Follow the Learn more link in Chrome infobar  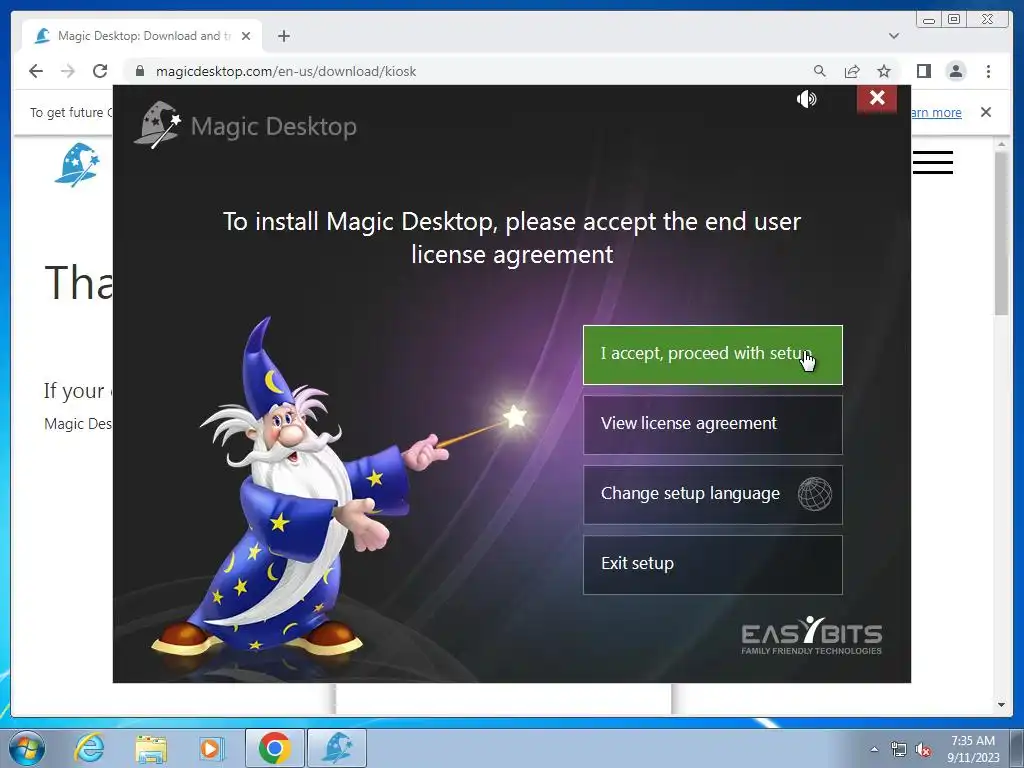(936, 112)
